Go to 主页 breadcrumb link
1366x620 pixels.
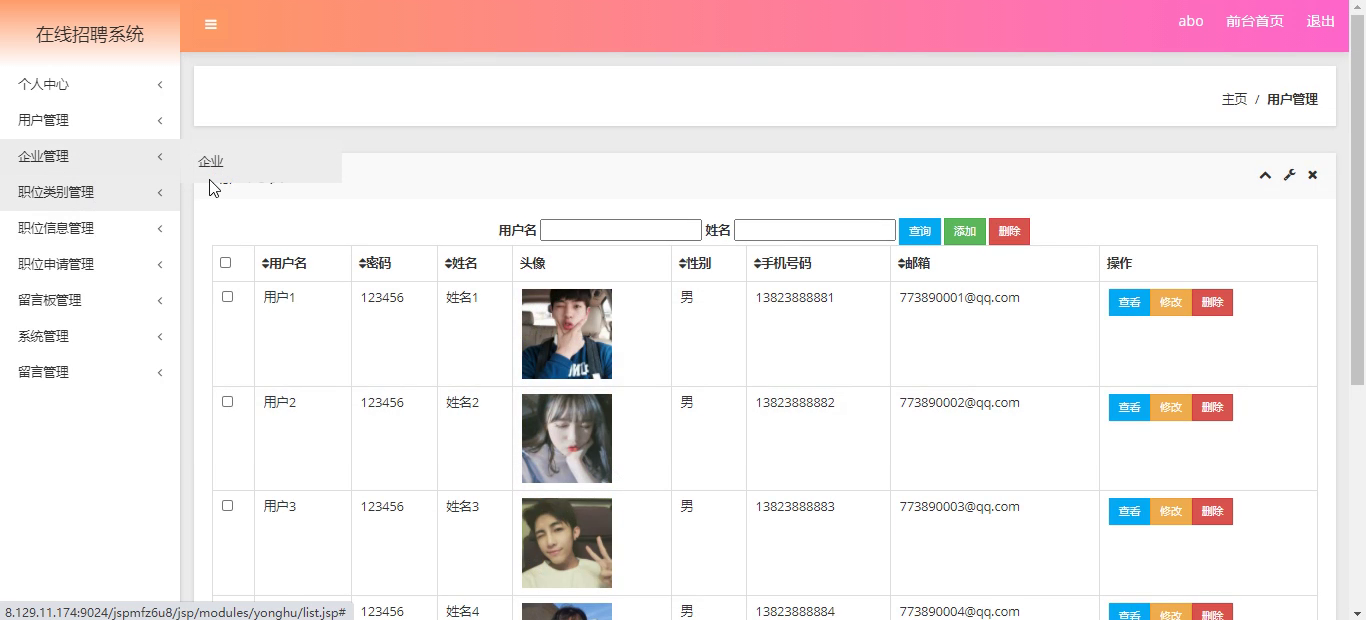click(1235, 99)
